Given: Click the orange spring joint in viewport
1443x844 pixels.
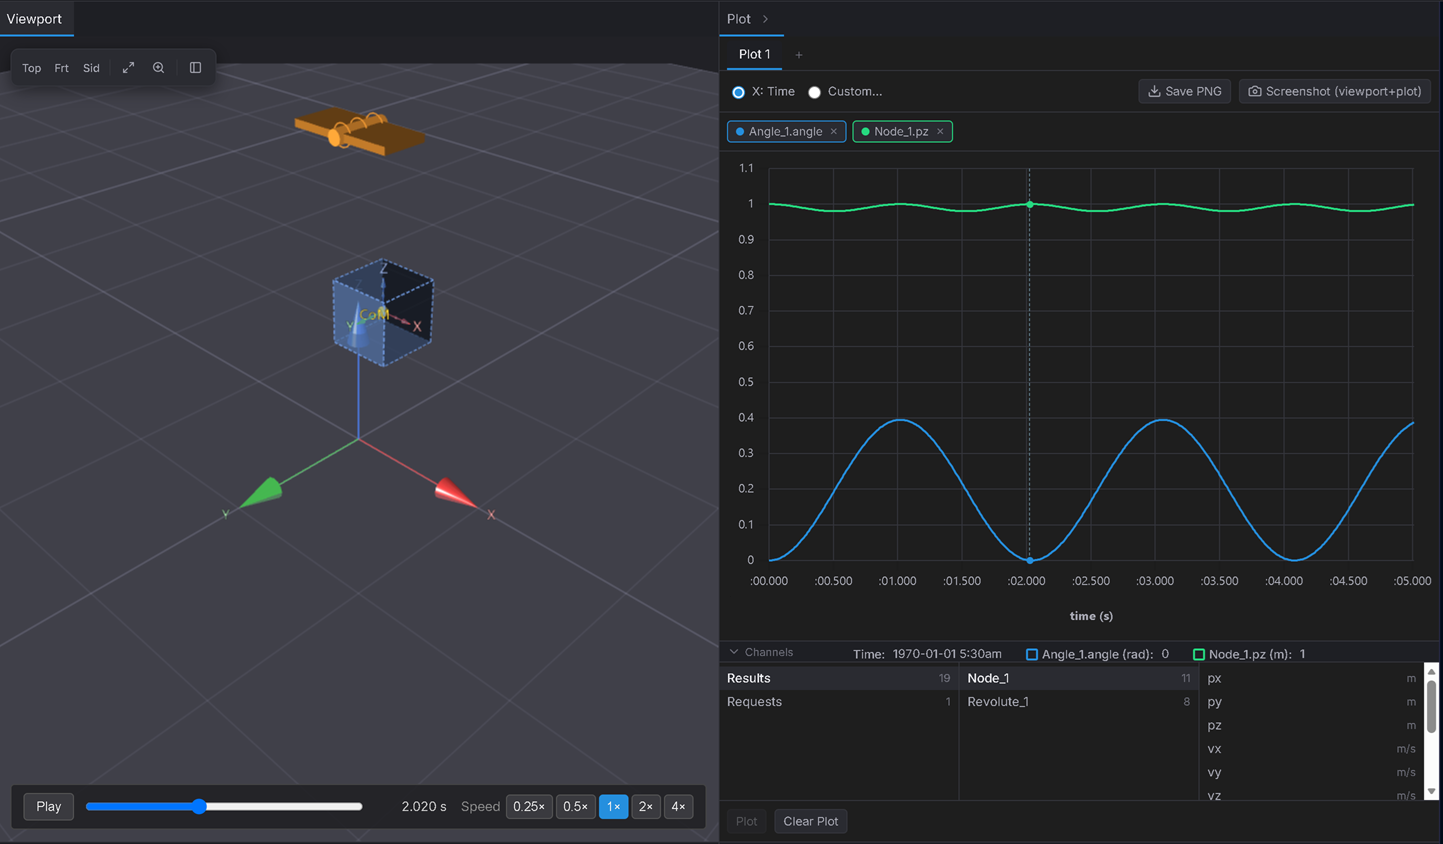Looking at the screenshot, I should pyautogui.click(x=358, y=132).
